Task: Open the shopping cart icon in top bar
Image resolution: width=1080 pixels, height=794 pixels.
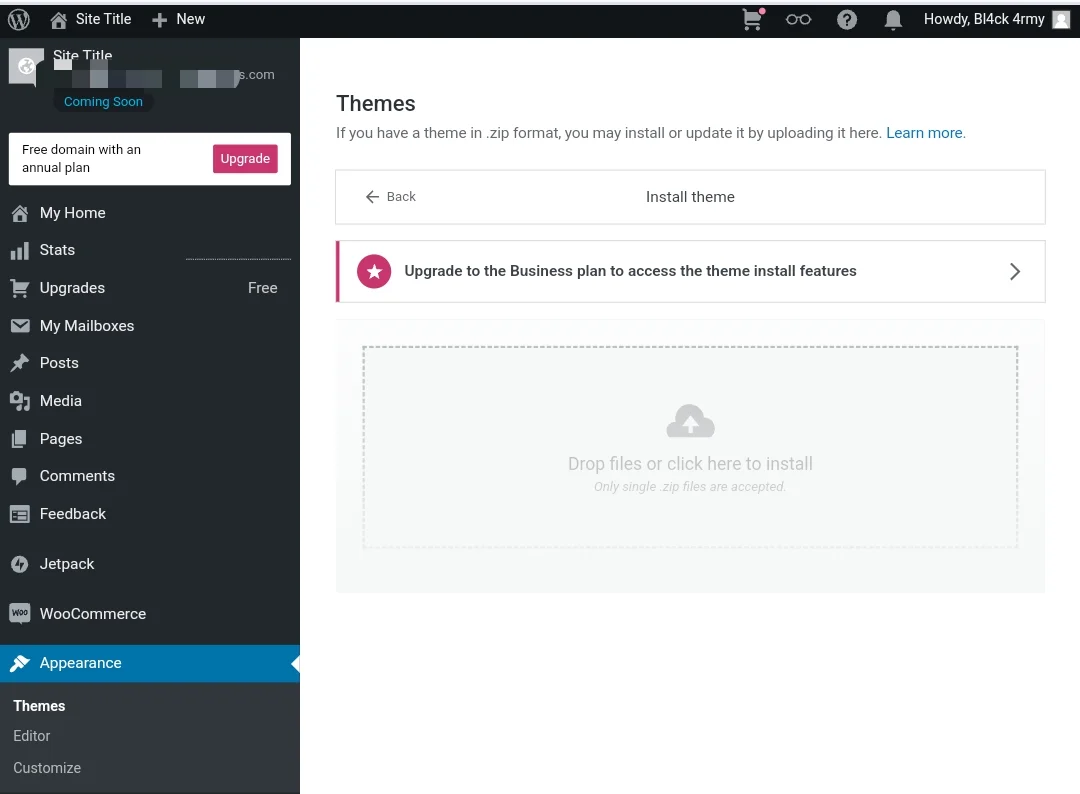Action: [x=753, y=19]
